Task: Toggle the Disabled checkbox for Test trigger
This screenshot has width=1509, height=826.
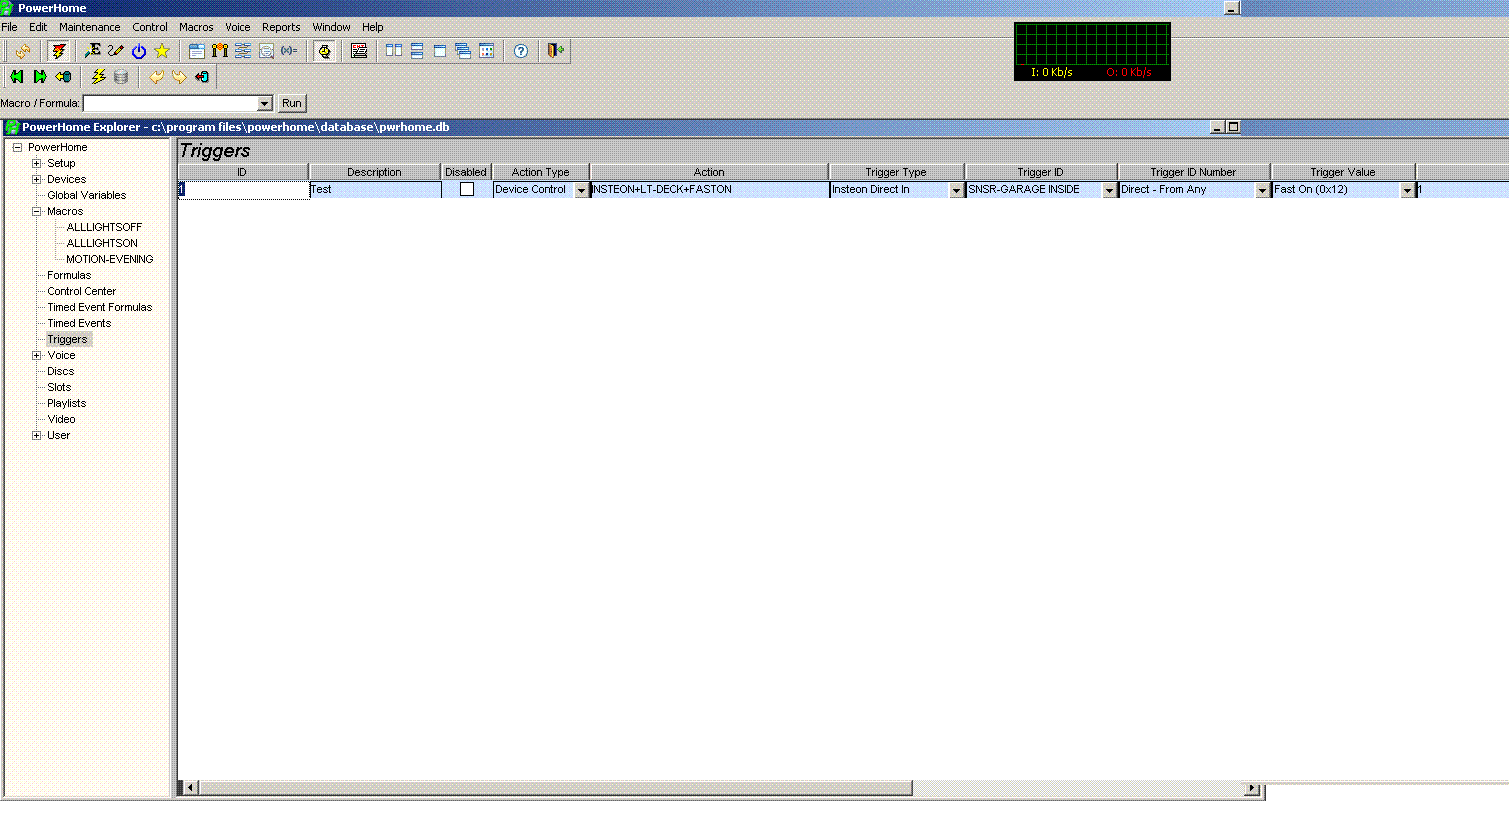Action: (466, 189)
